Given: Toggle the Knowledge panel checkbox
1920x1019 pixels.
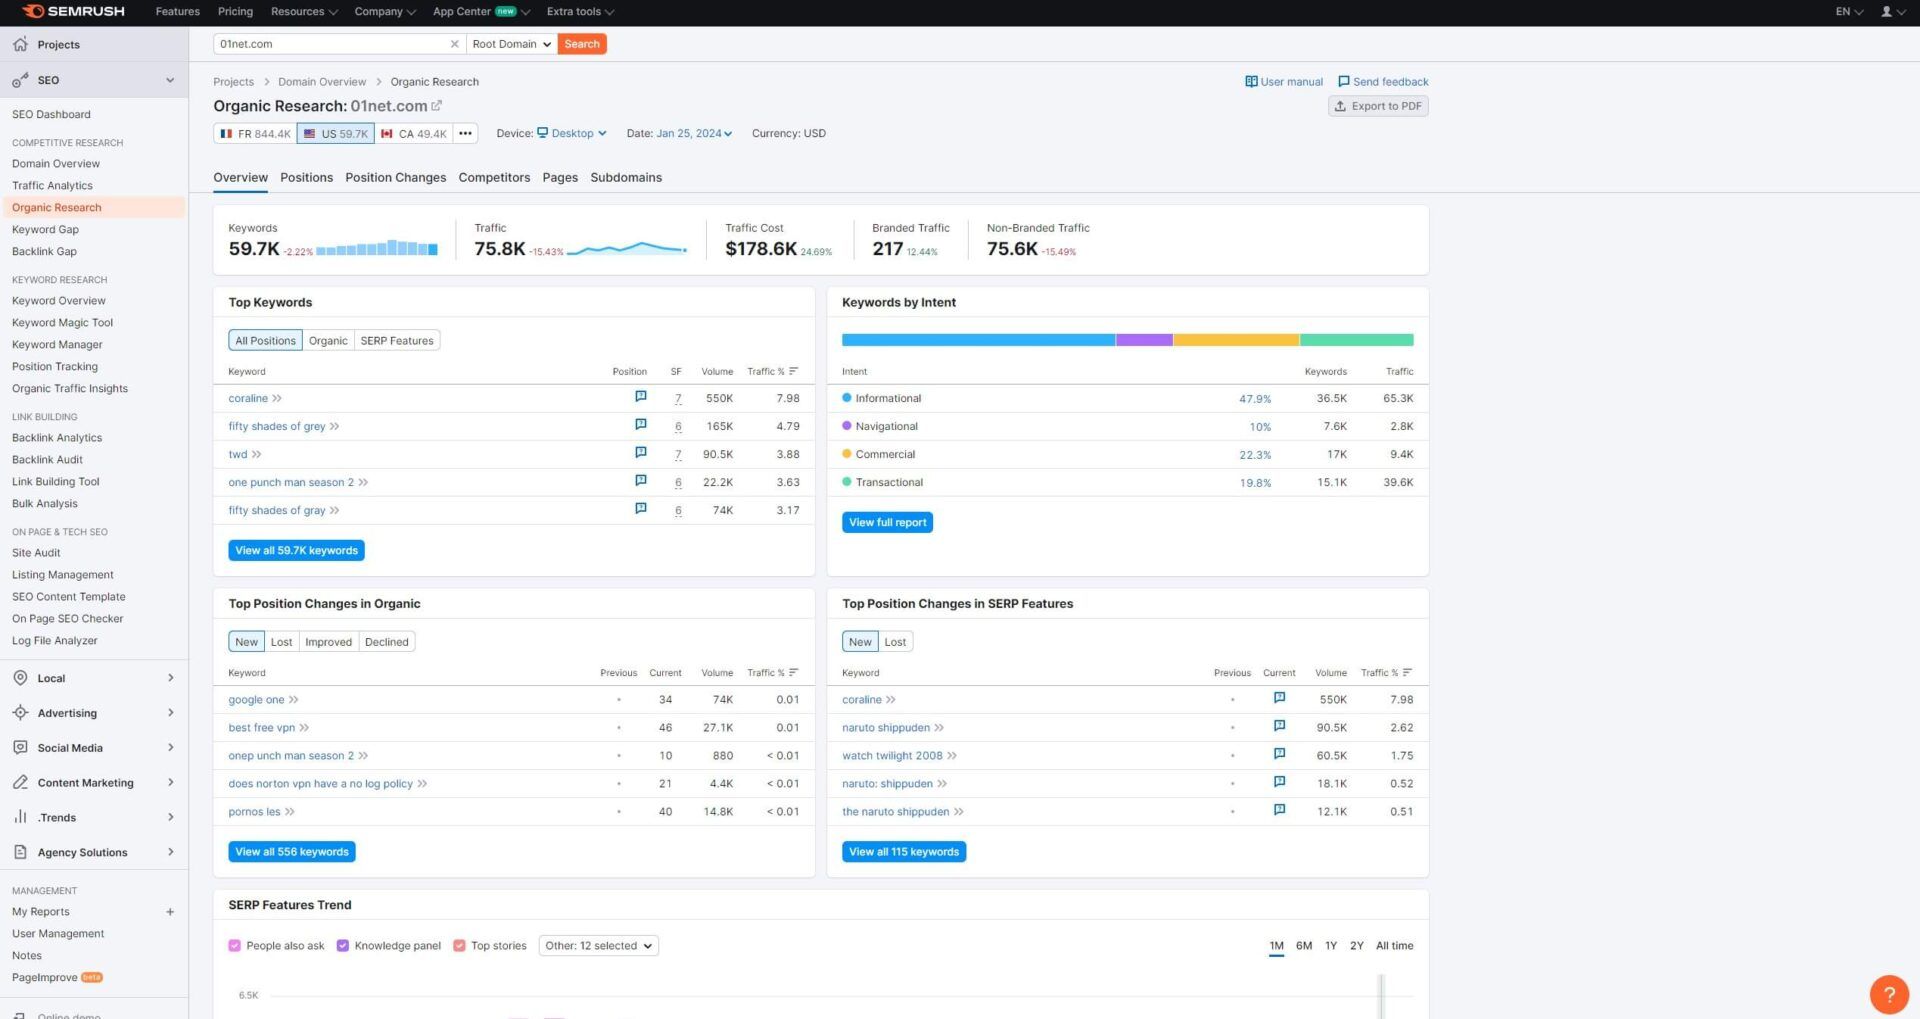Looking at the screenshot, I should coord(343,946).
